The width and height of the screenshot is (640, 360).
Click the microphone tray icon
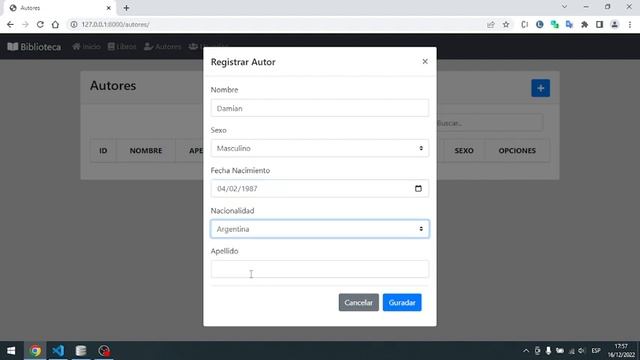pyautogui.click(x=548, y=351)
